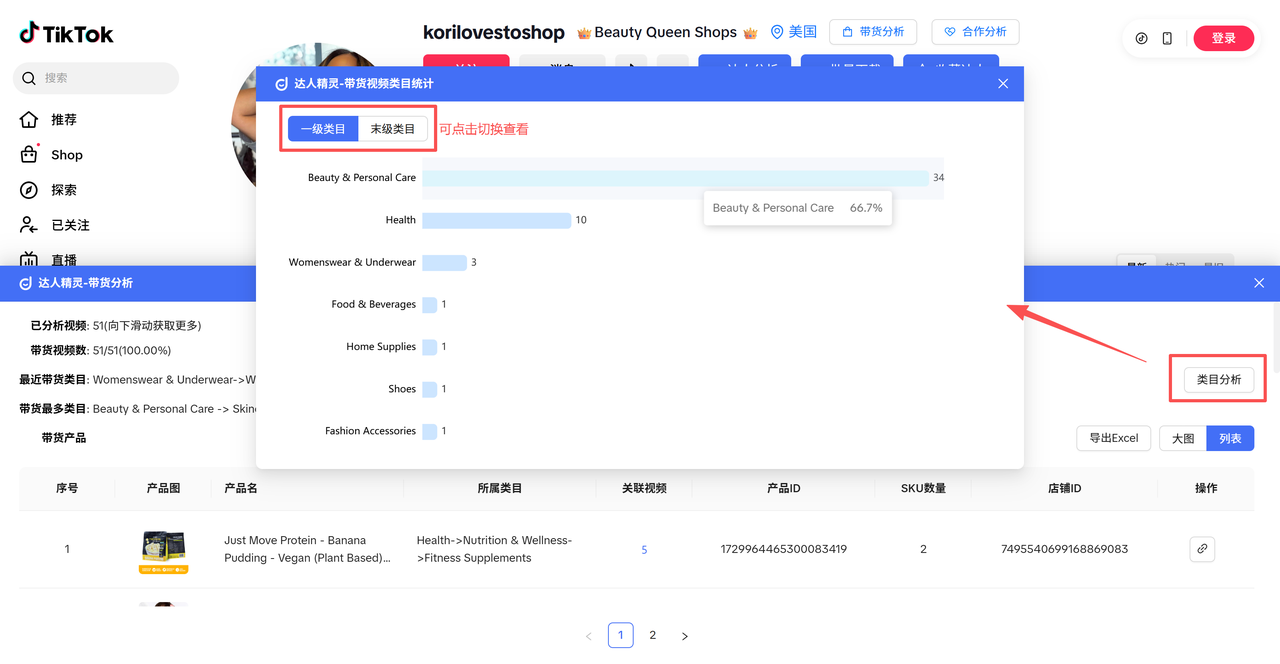
Task: Click the red 登录 login button
Action: point(1223,38)
